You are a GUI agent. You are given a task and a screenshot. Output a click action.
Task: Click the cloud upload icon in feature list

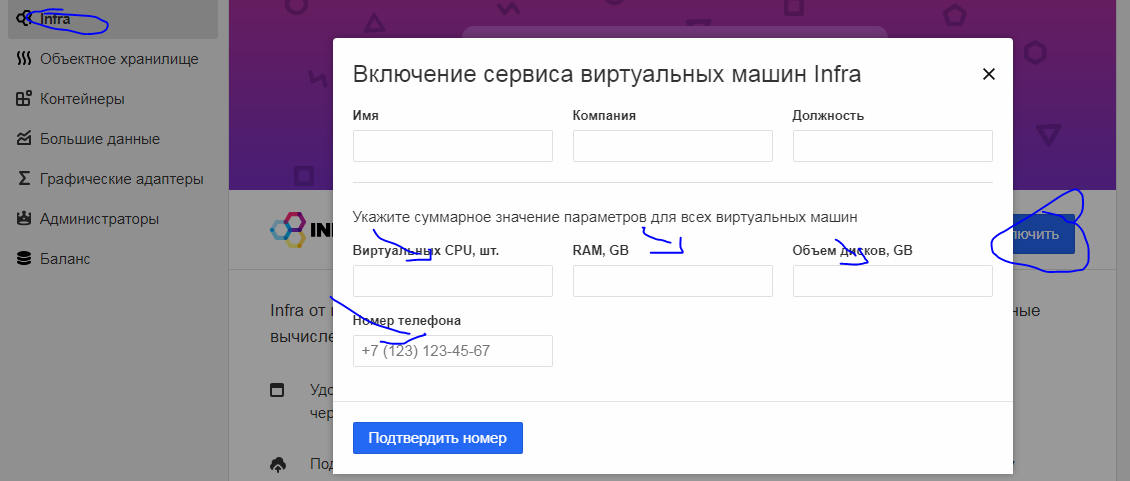(x=277, y=464)
